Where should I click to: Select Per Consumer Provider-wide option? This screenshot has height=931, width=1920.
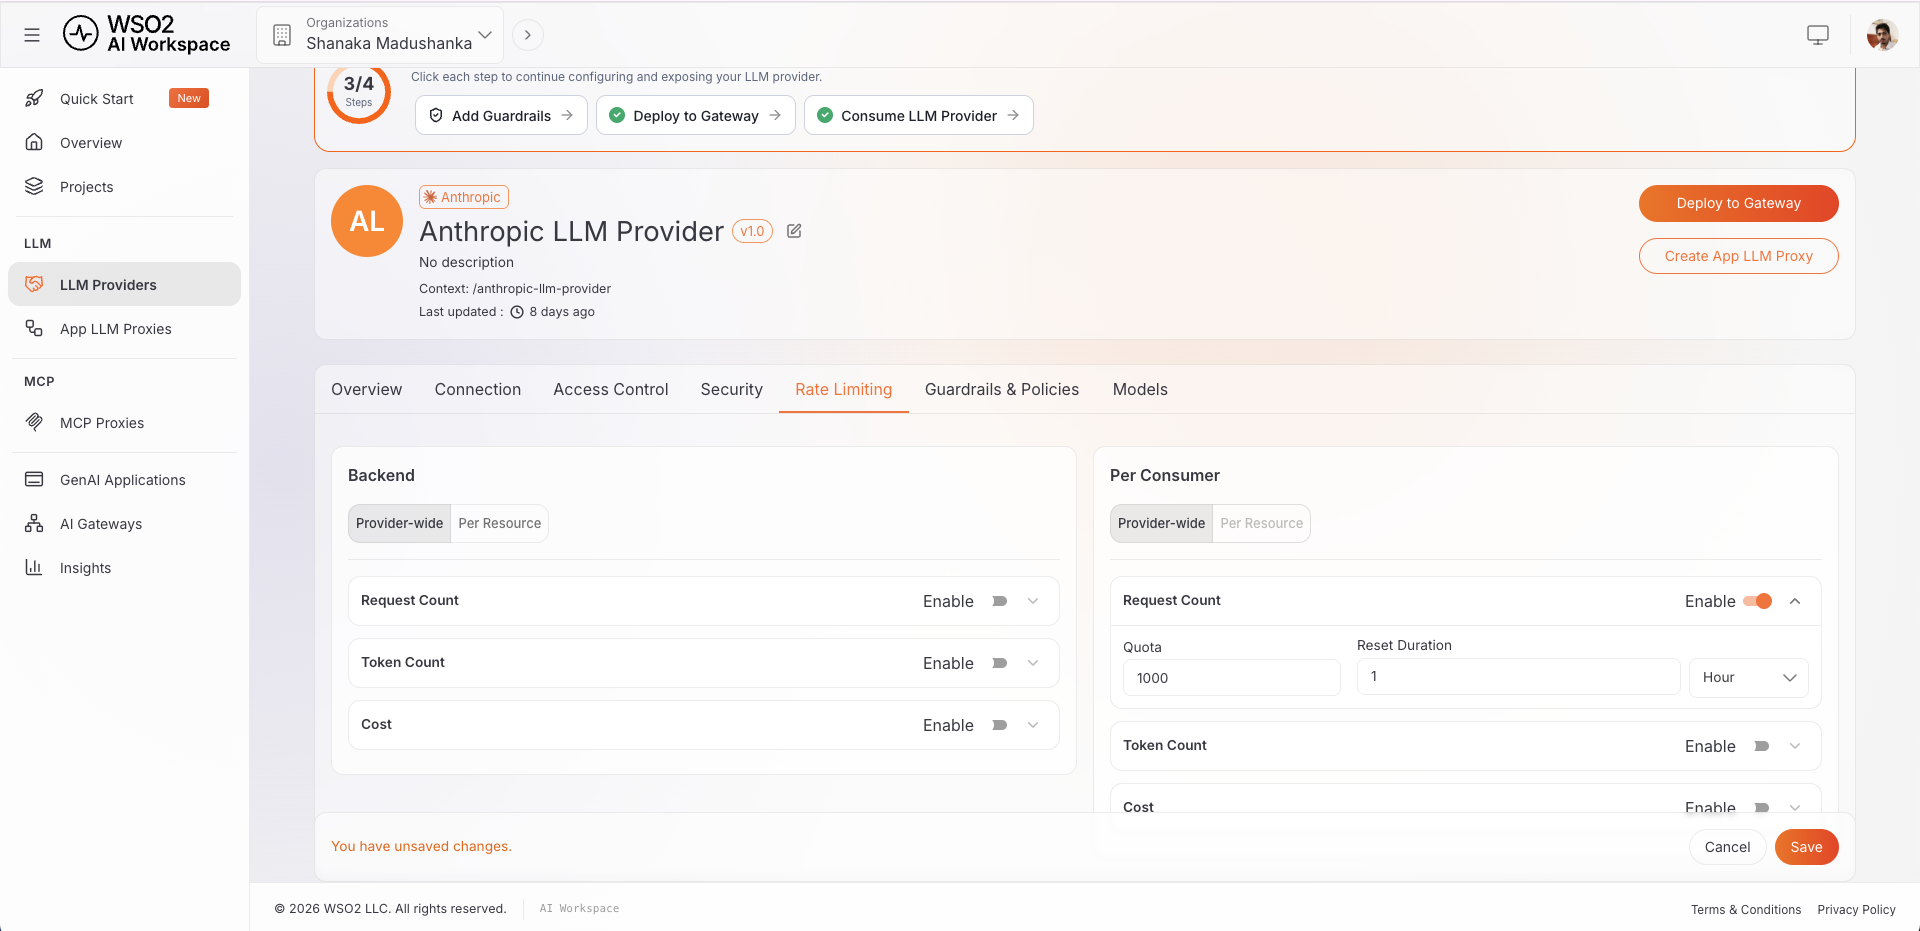click(1161, 523)
